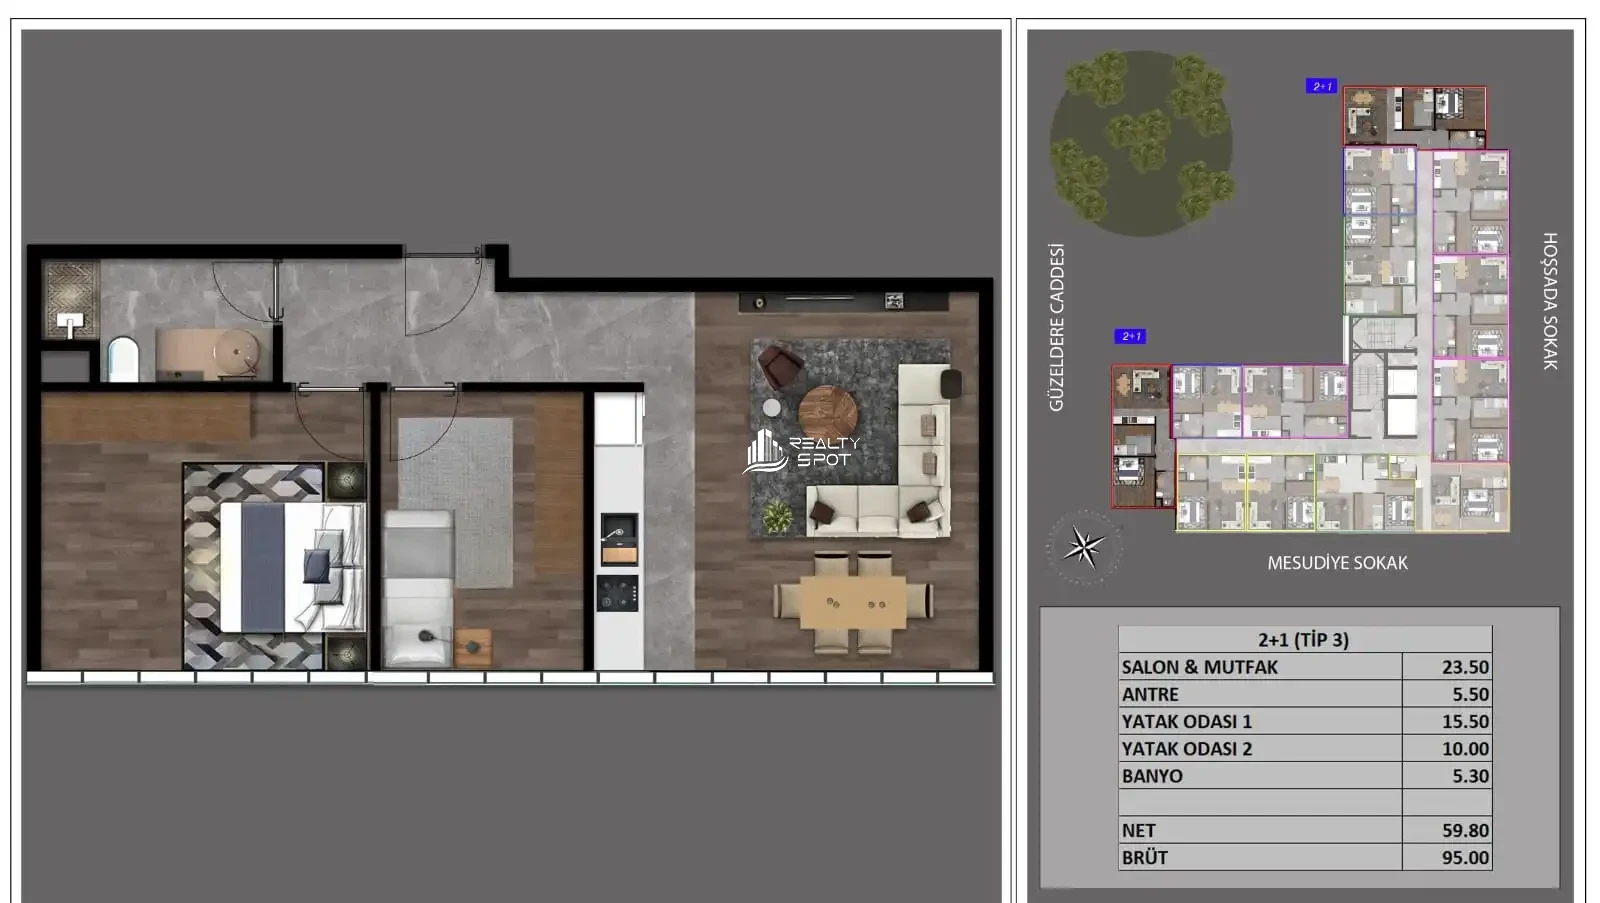Click the round washbasin in bathroom
Screen dimensions: 1600x903
(x=239, y=354)
